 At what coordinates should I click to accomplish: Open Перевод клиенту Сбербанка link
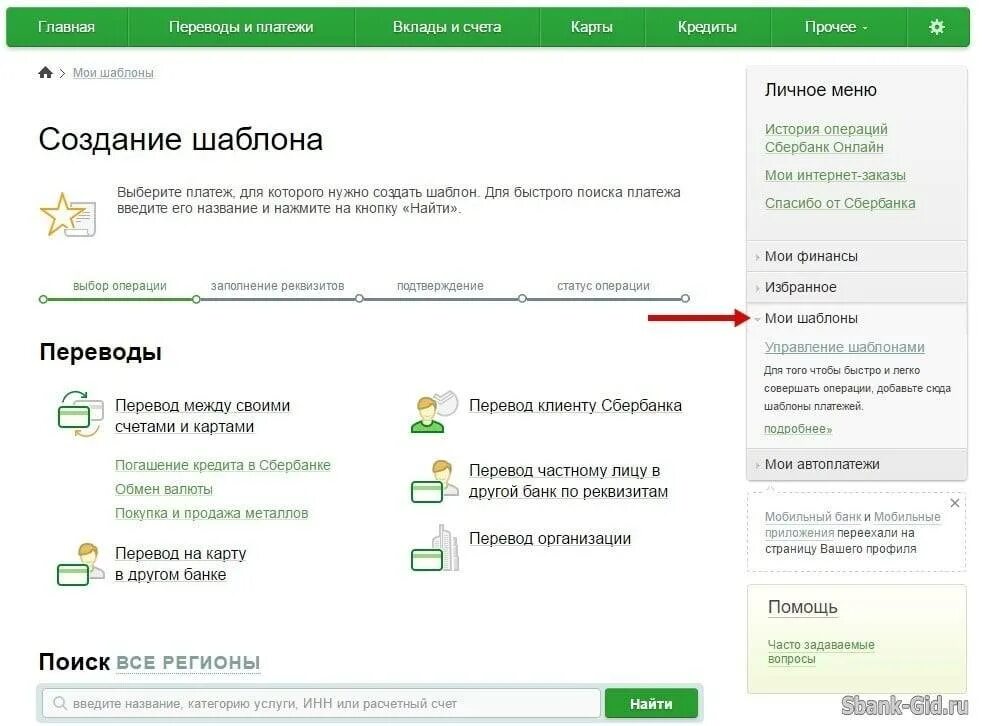575,405
